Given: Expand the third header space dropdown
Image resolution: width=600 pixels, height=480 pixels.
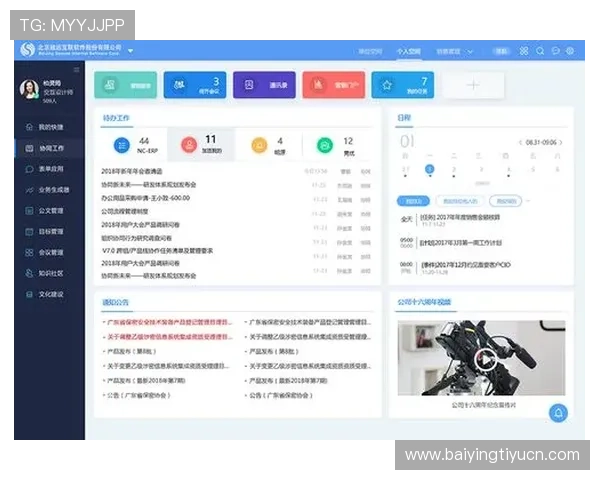Looking at the screenshot, I should 470,51.
